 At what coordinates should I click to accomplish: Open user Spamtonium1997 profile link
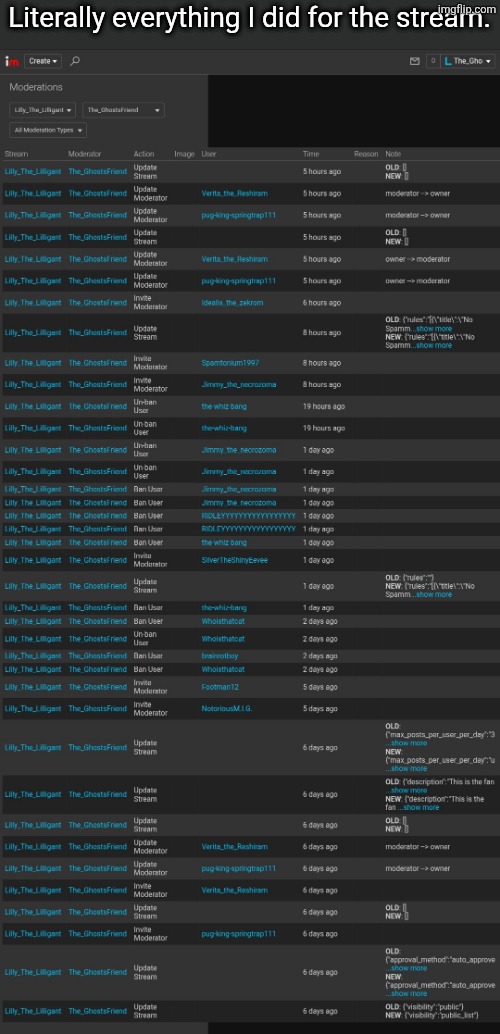(229, 363)
